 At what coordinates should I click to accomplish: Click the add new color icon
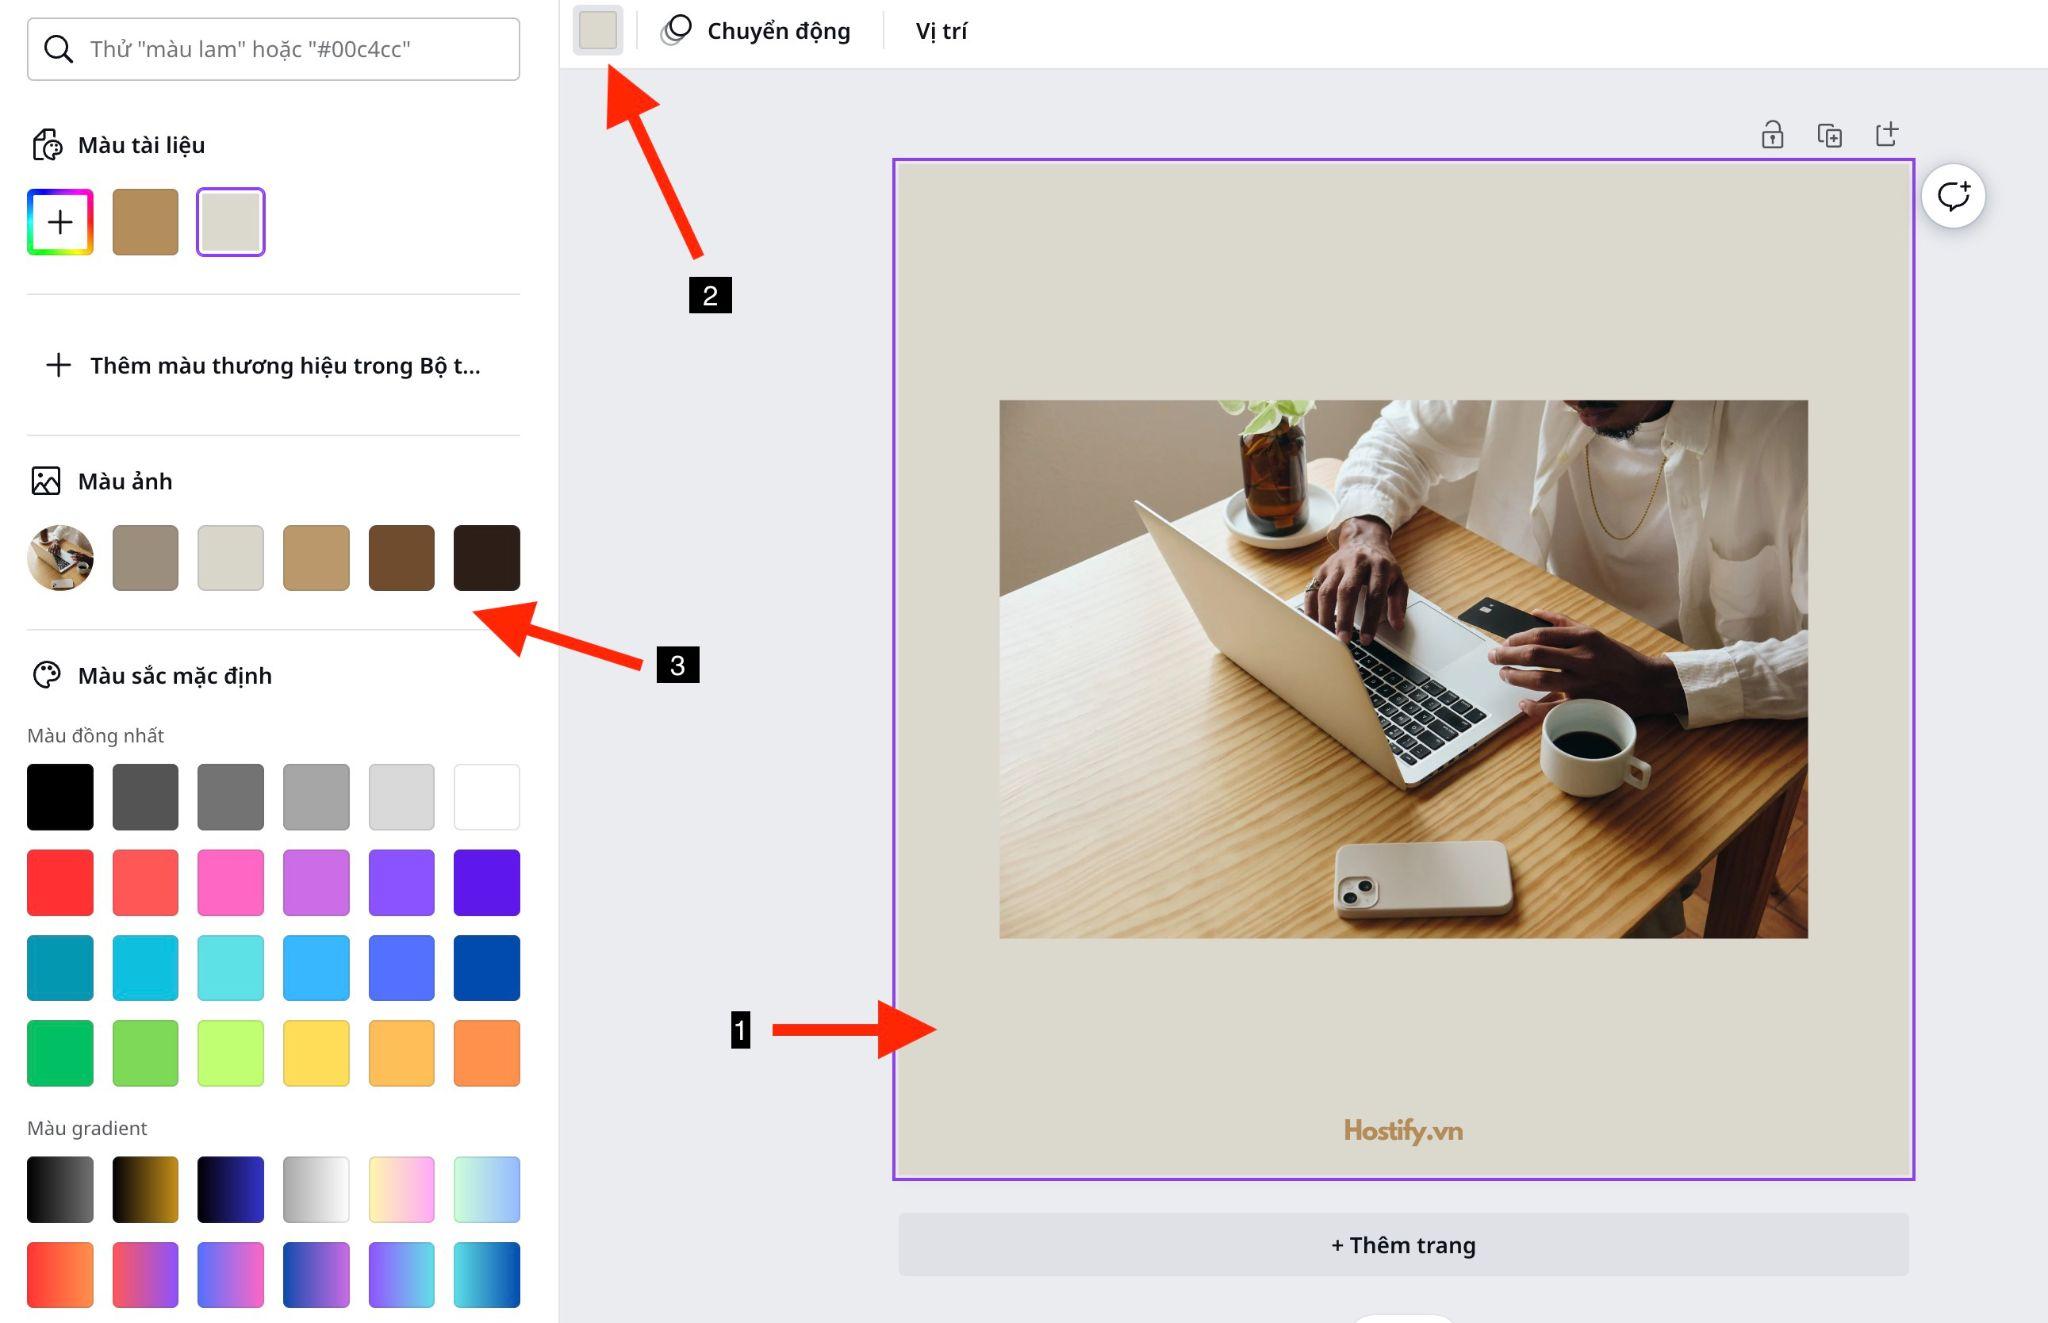pos(61,220)
